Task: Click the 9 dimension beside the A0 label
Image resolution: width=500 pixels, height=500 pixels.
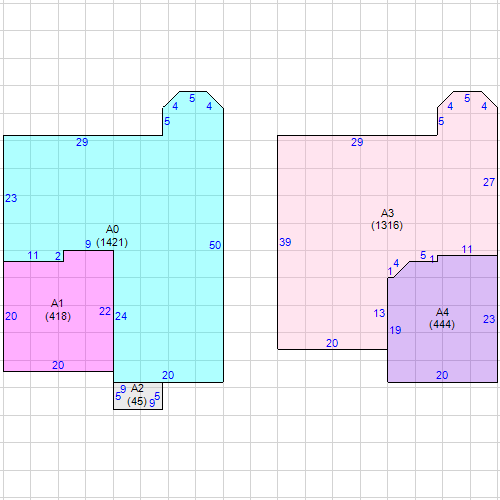Action: 88,244
